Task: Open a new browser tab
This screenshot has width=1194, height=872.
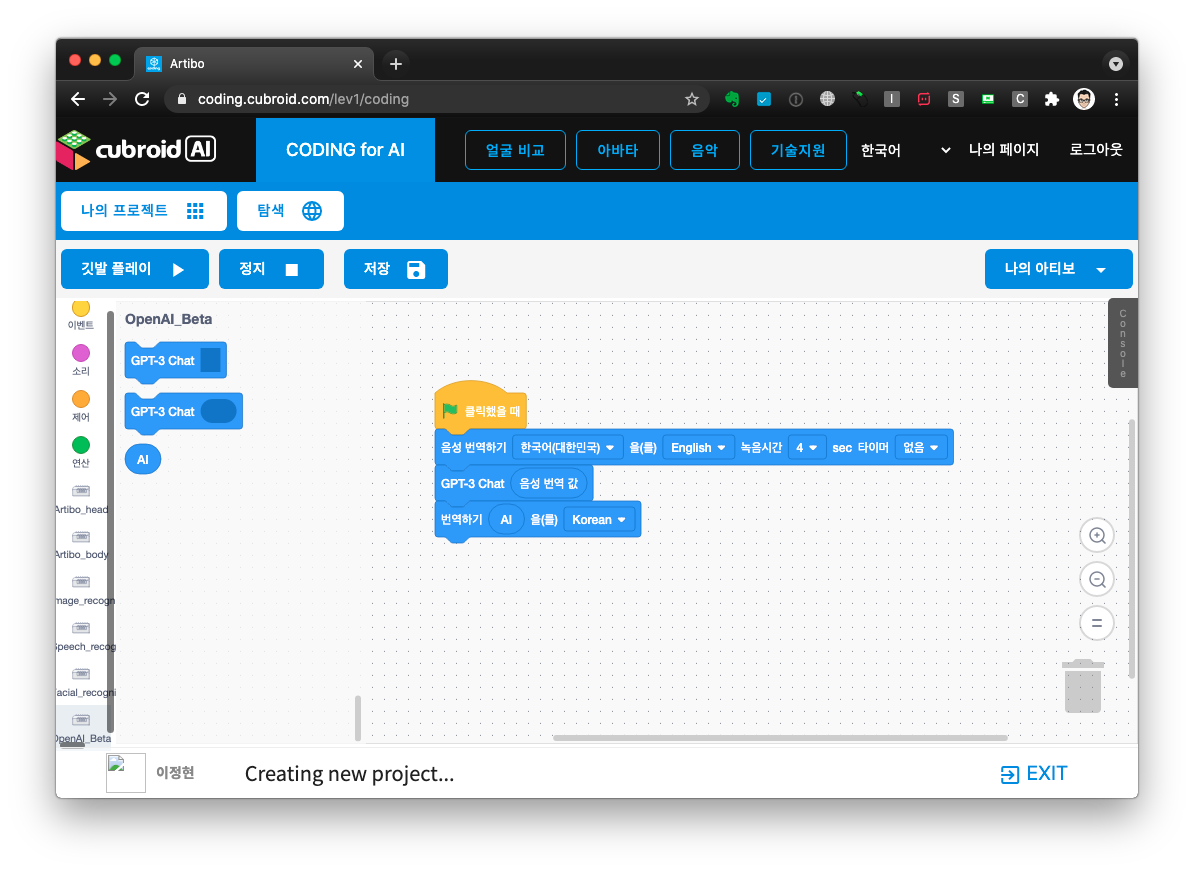Action: tap(396, 64)
